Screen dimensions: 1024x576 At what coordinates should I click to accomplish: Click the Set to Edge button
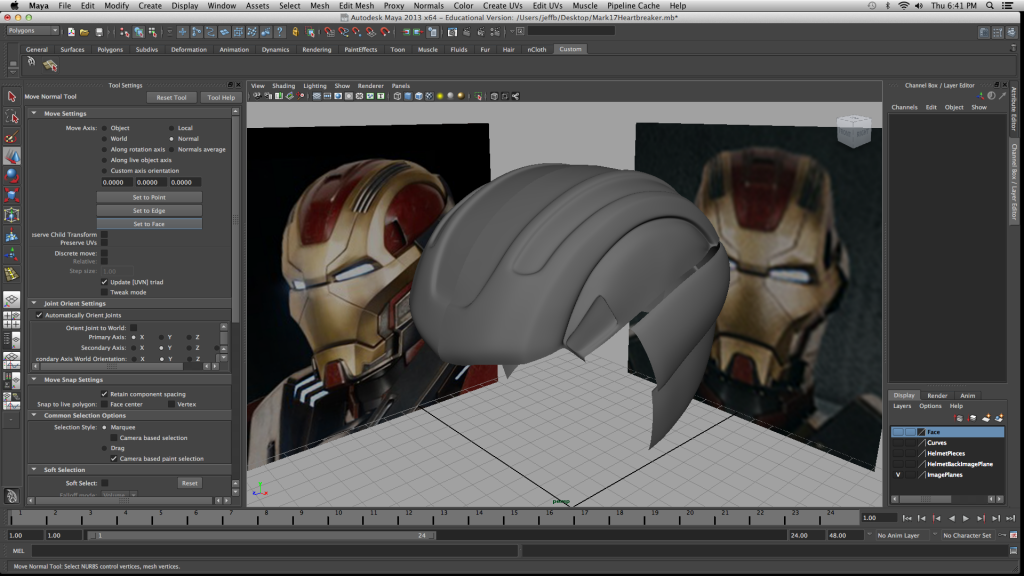click(149, 211)
